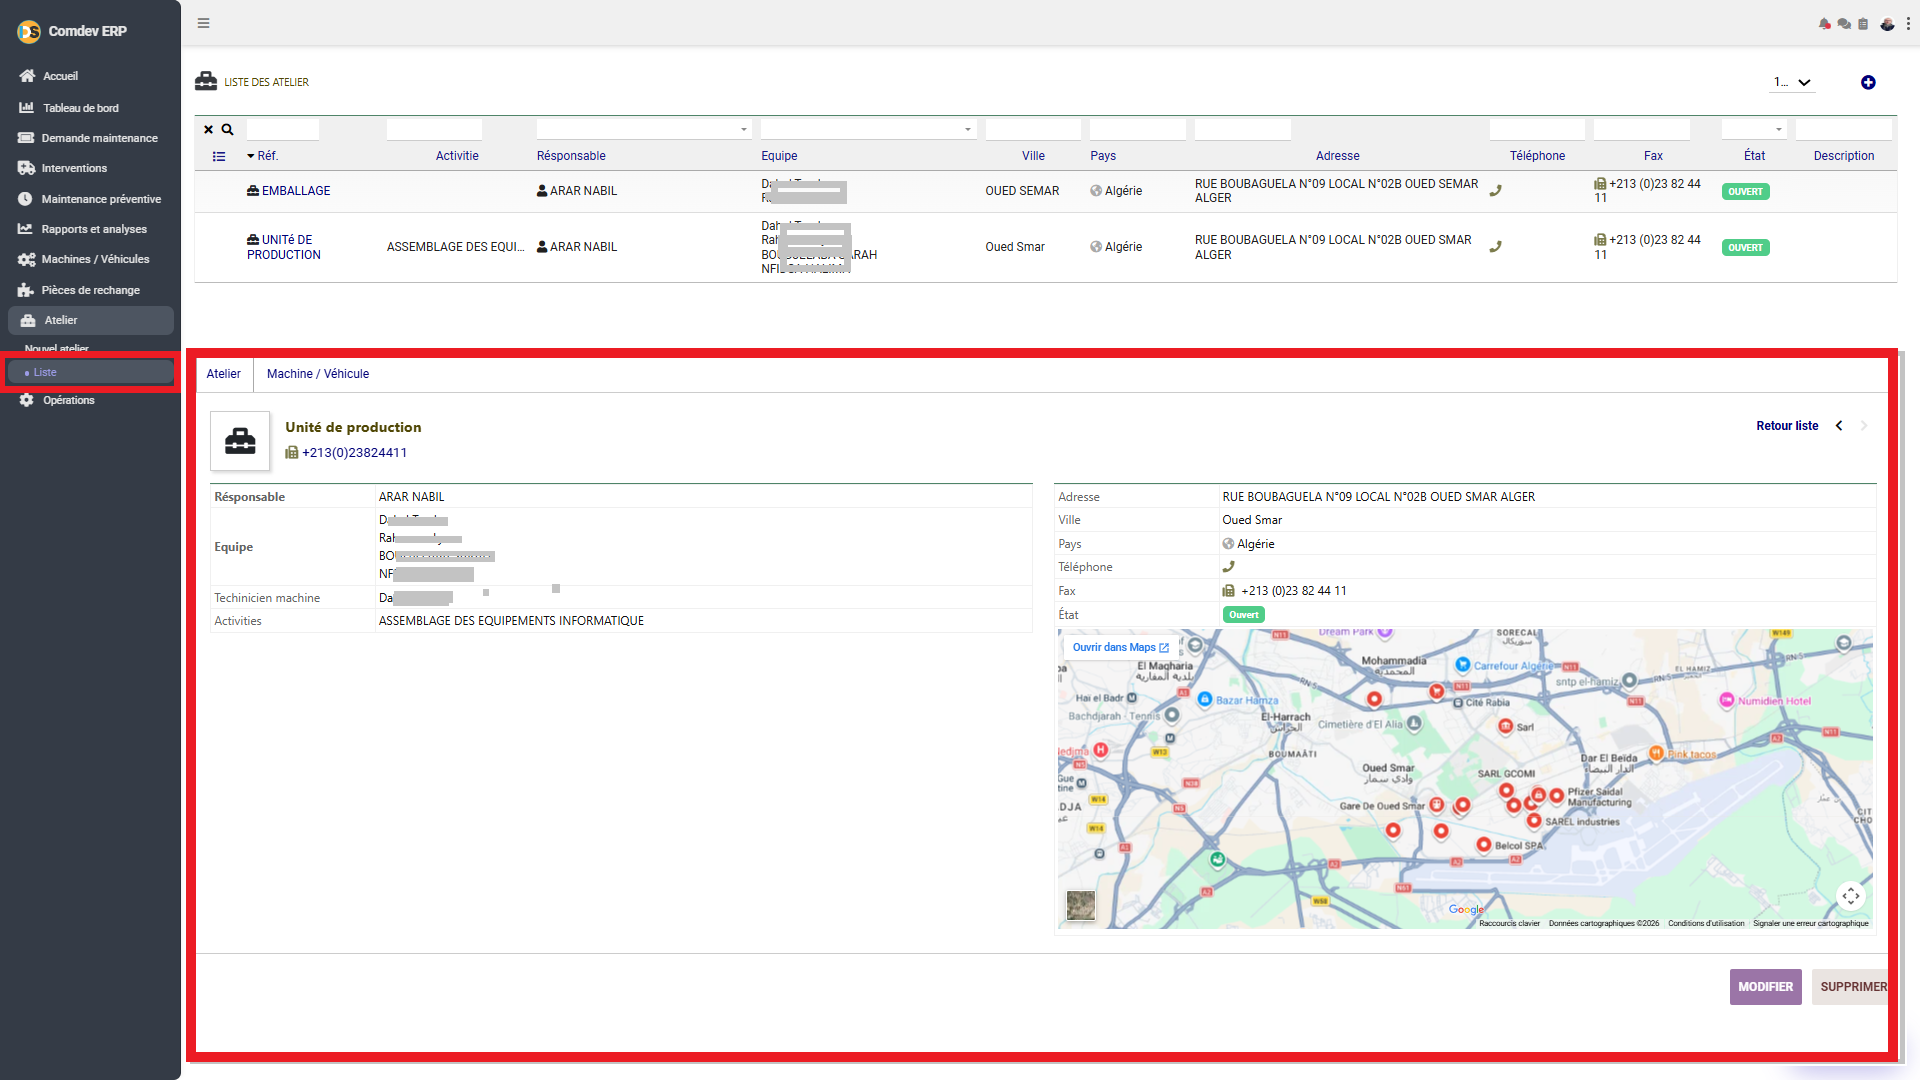Click Retour liste link

(1787, 426)
